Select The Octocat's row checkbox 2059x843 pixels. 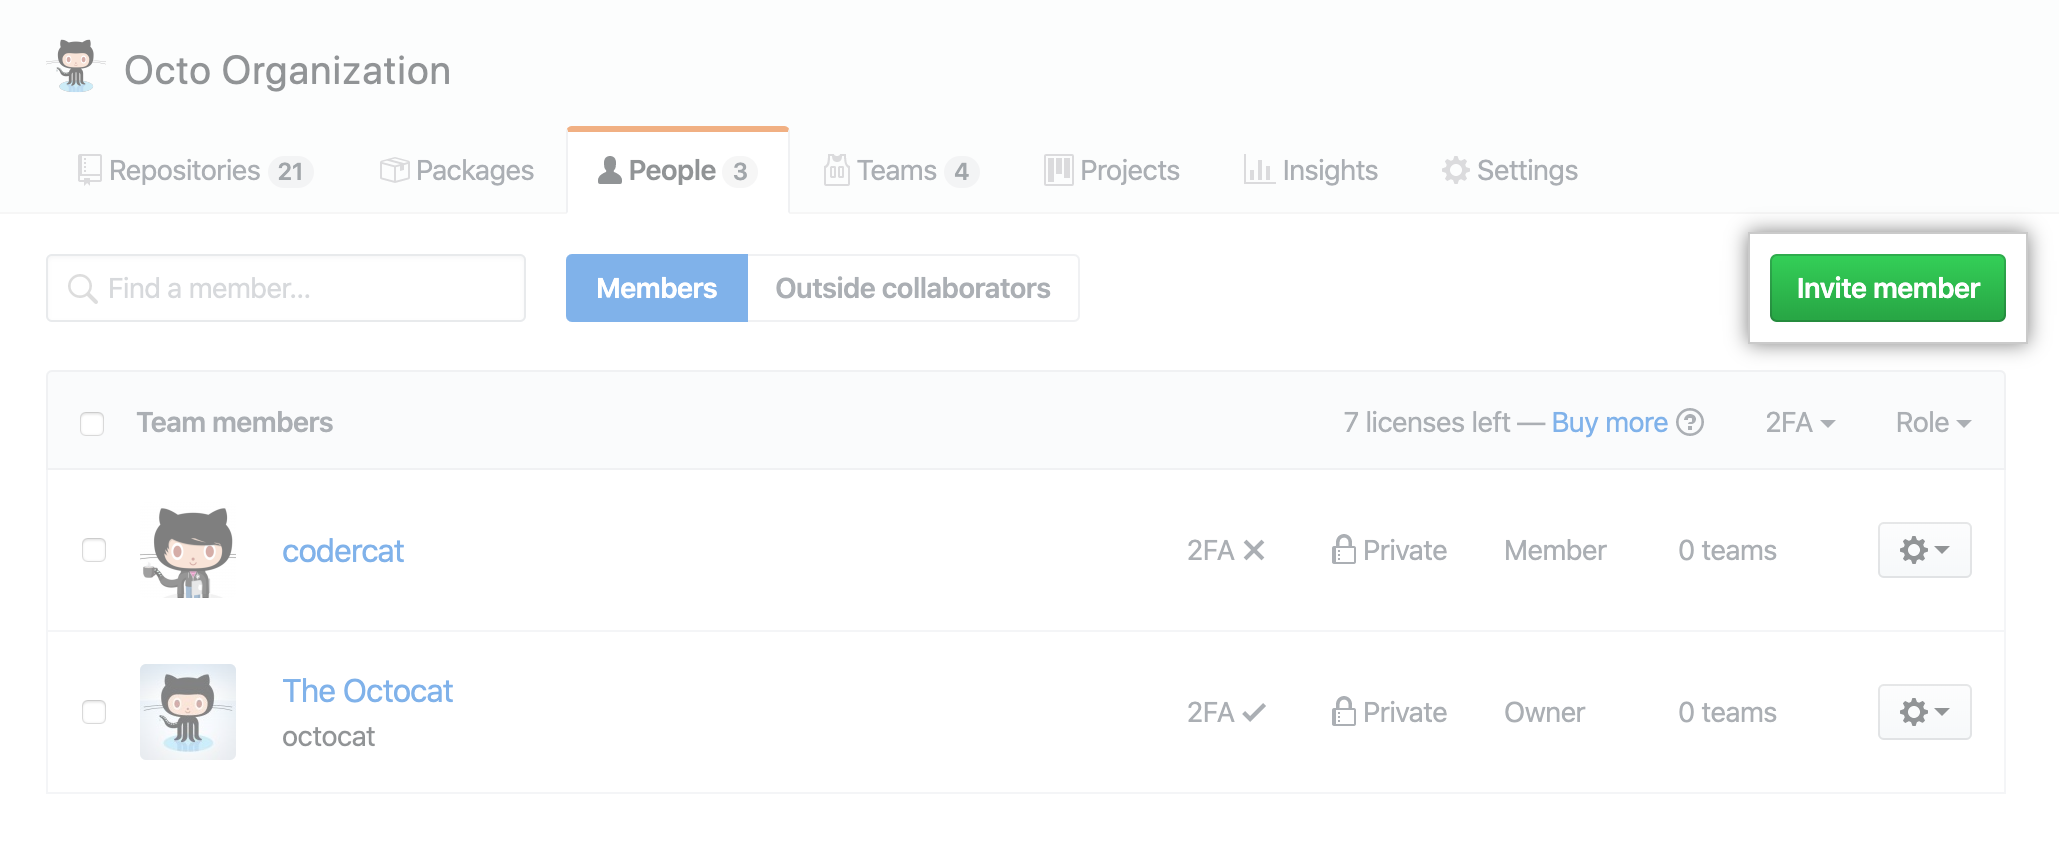94,712
